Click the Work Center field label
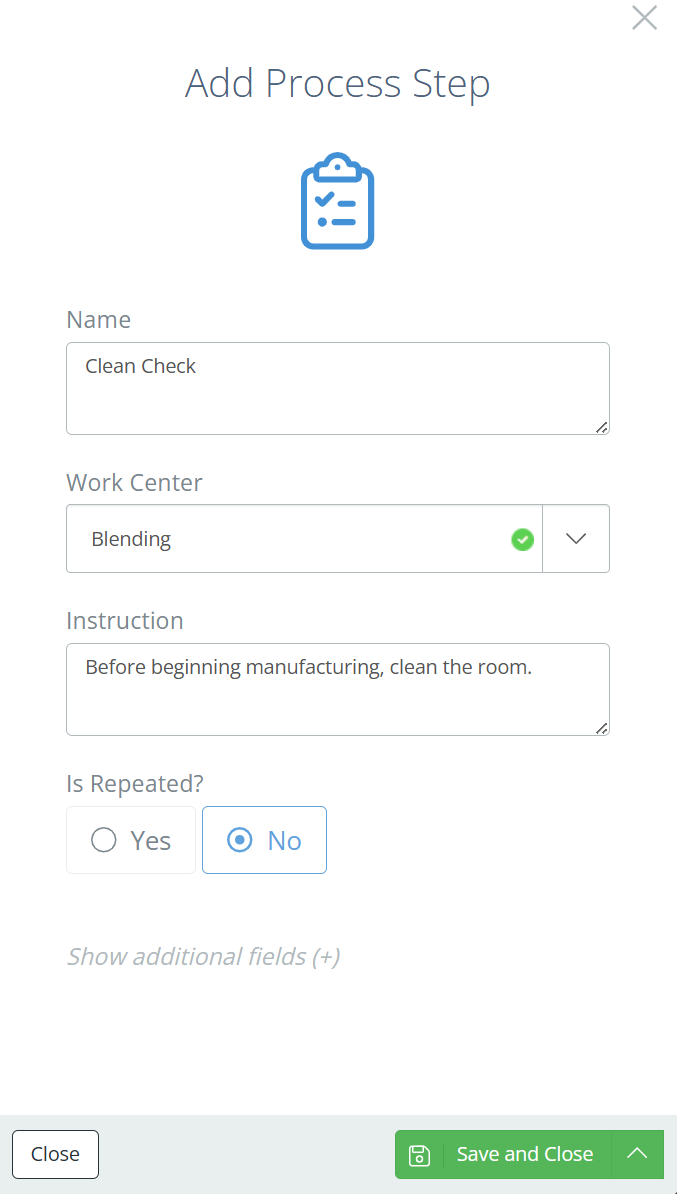This screenshot has height=1194, width=677. coord(135,483)
